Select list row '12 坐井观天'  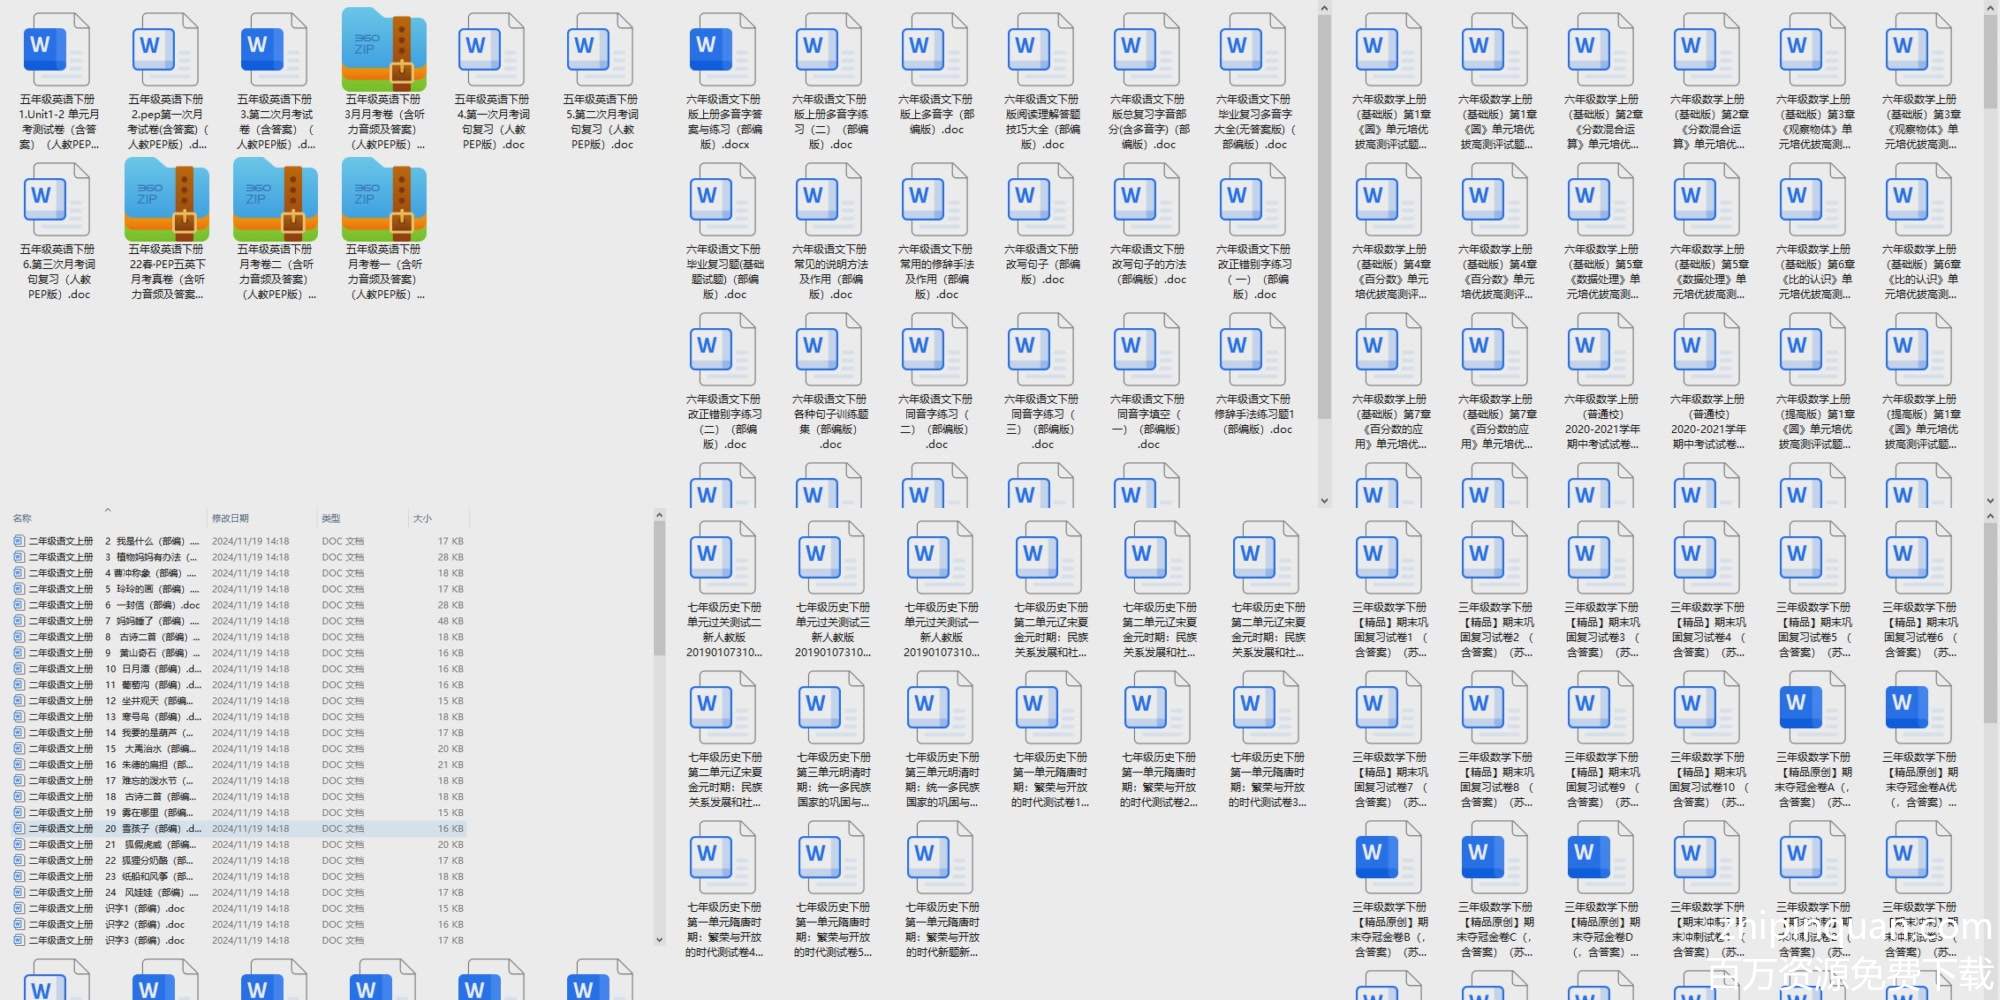pyautogui.click(x=238, y=701)
